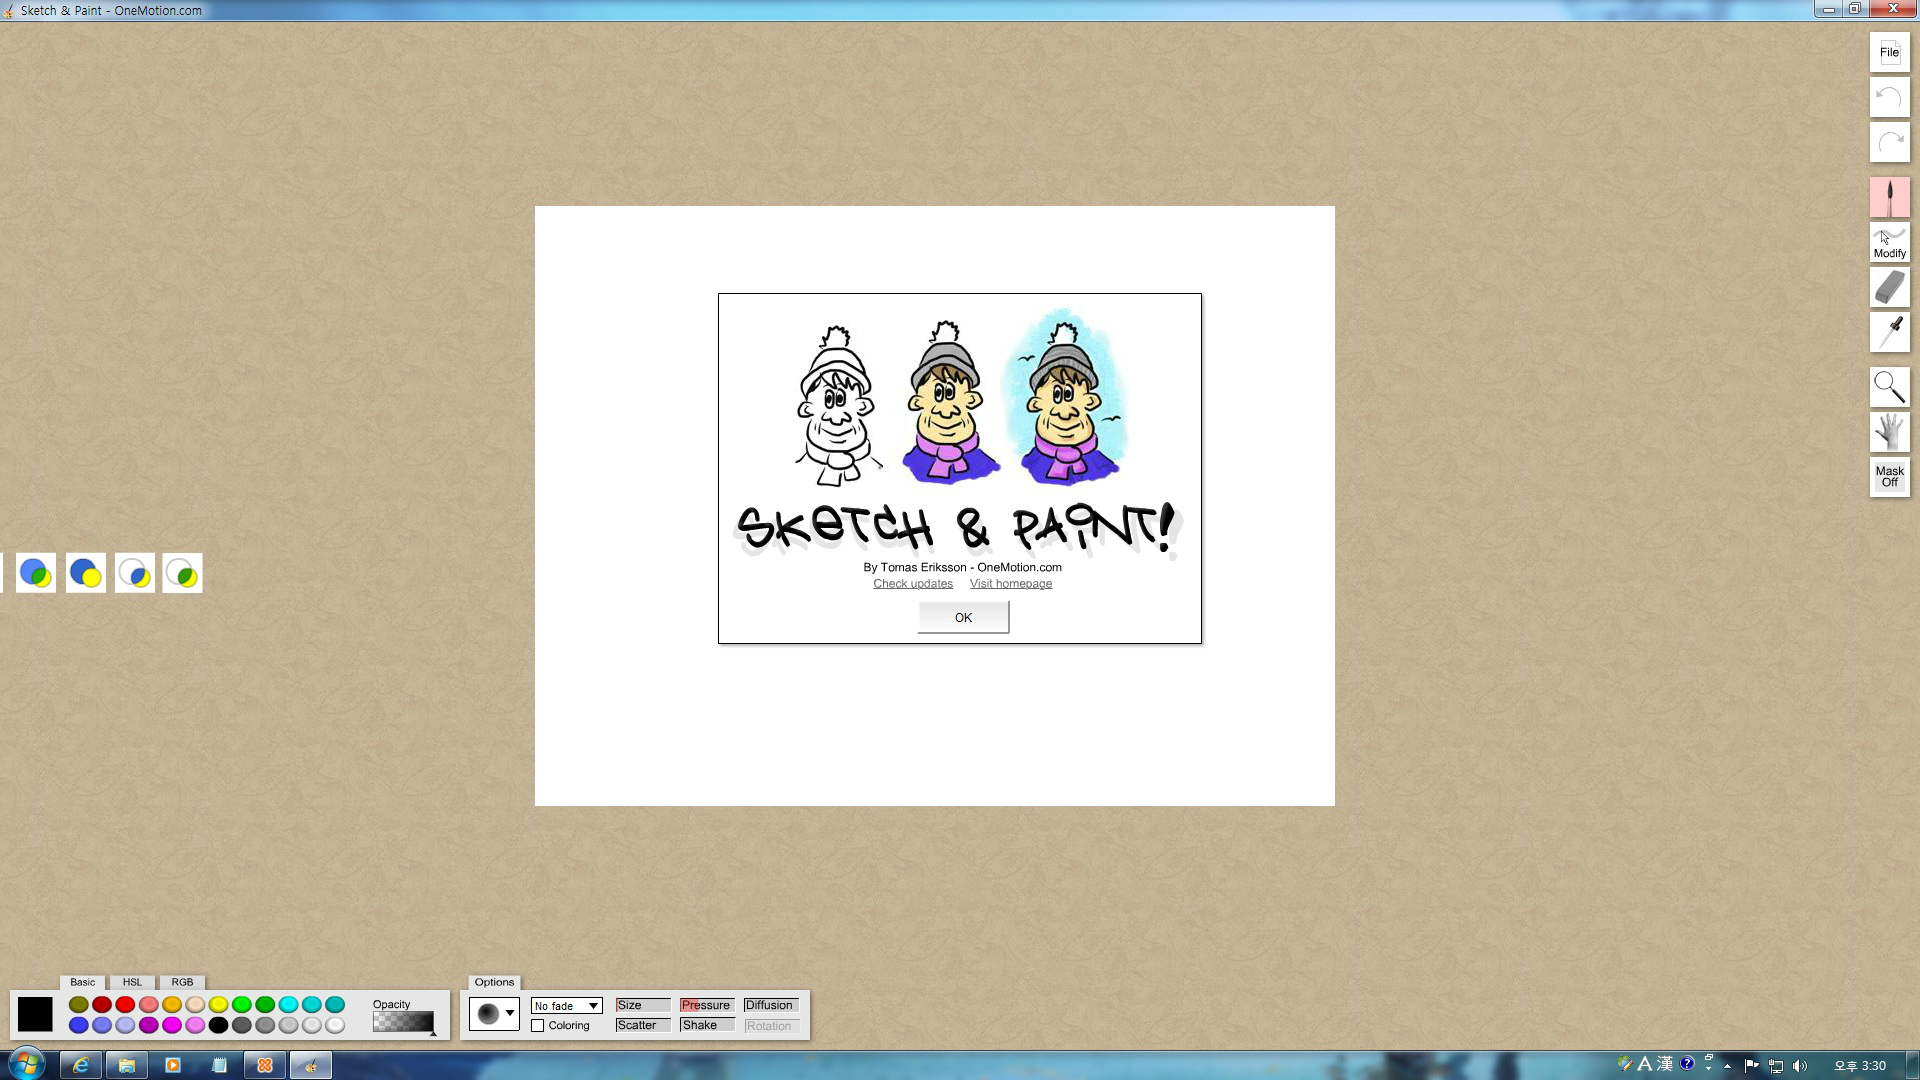Click the white circle with blue-yellow dot icon
Viewport: 1920px width, 1080px height.
pos(135,573)
